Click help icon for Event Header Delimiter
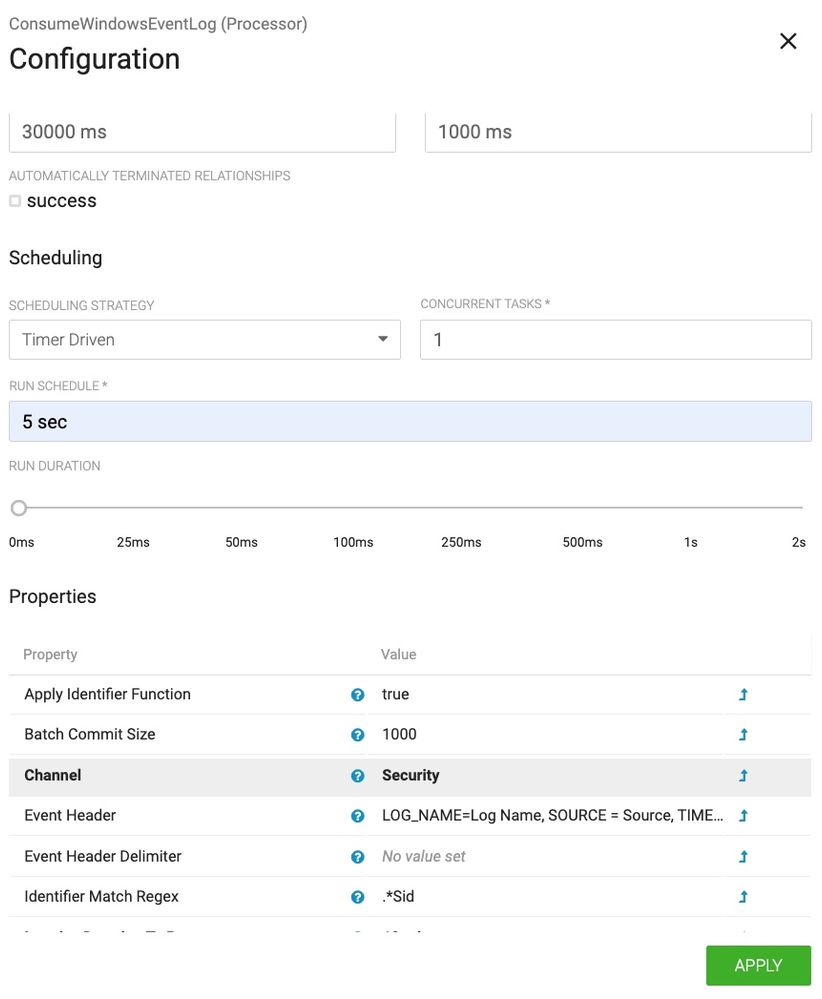Viewport: 822px width, 999px height. tap(358, 857)
